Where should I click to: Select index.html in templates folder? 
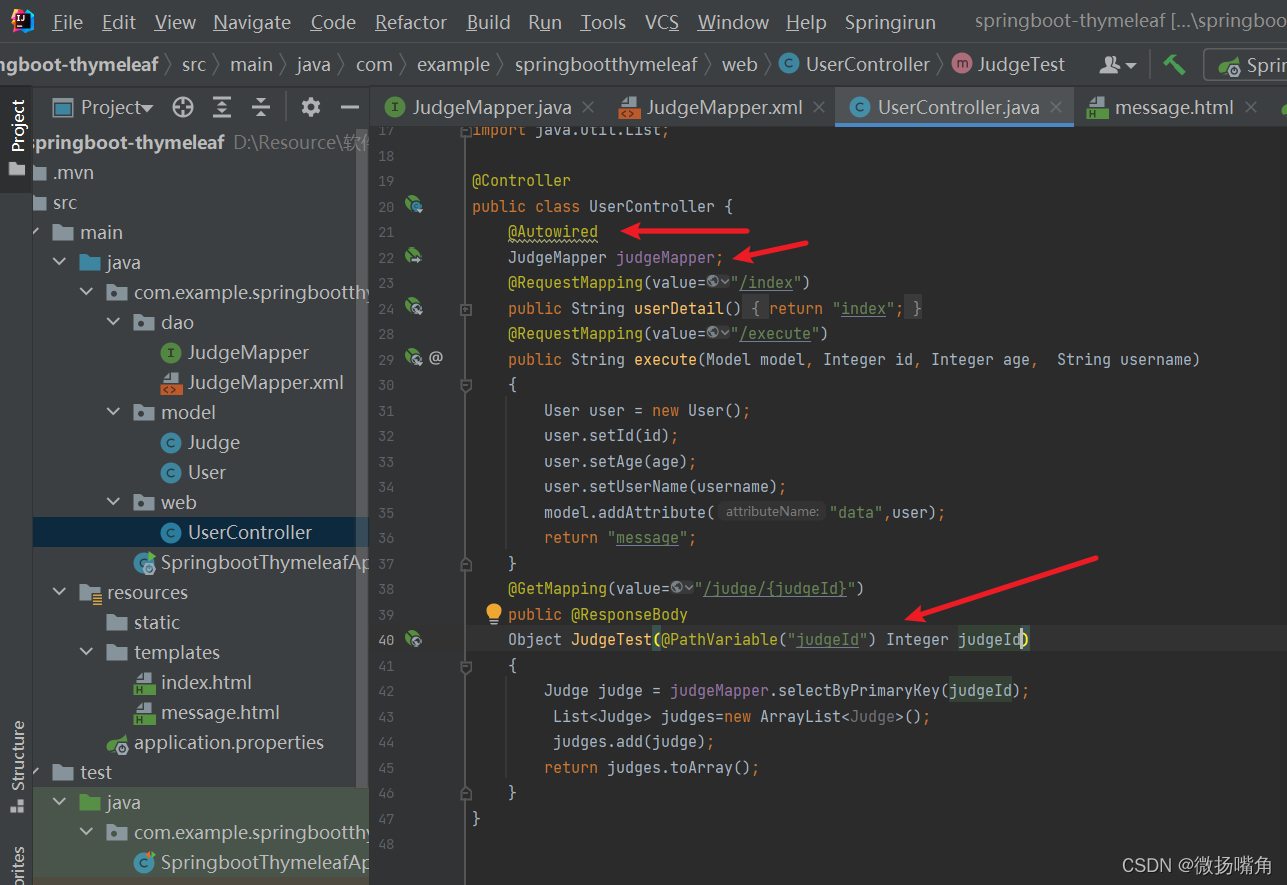(193, 682)
